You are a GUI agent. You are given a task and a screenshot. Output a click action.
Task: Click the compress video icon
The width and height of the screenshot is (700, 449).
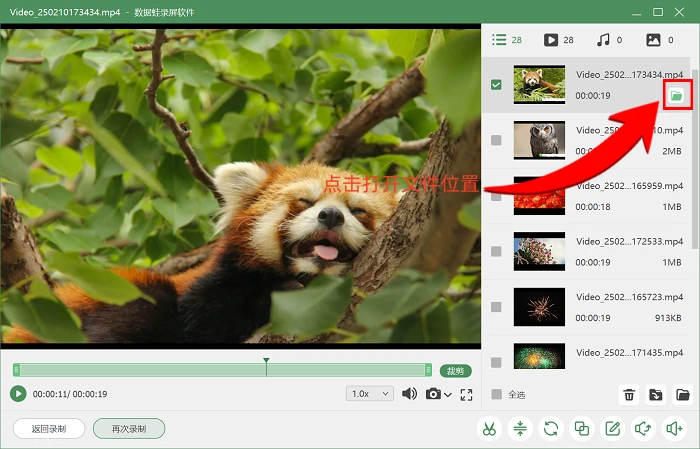point(520,429)
